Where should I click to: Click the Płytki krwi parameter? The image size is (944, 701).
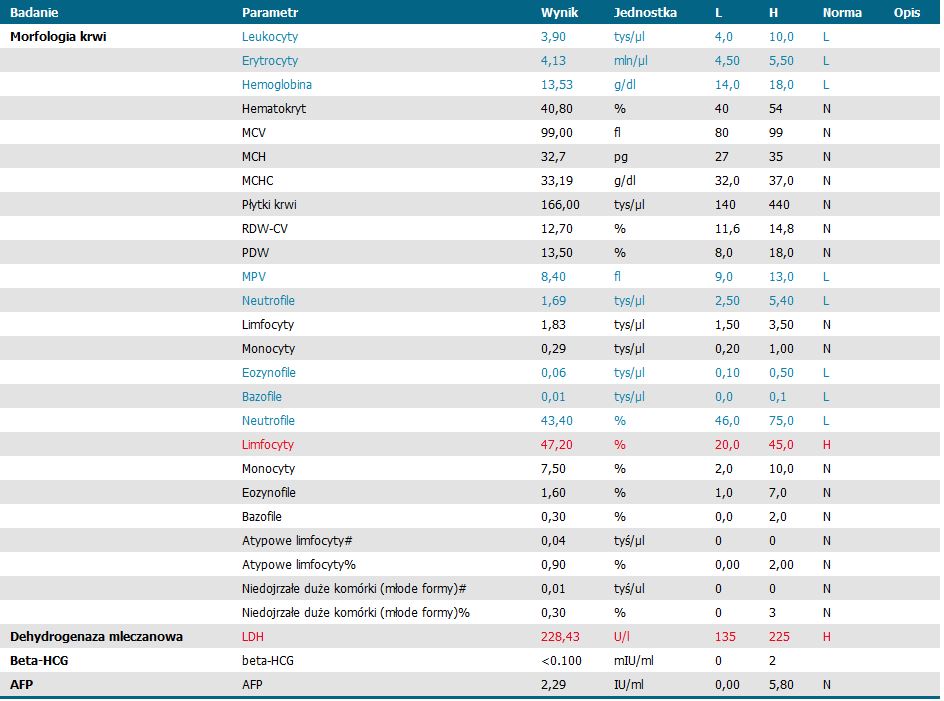pos(269,205)
